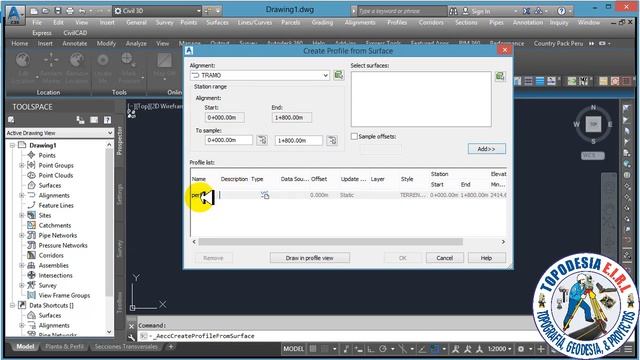640x360 pixels.
Task: Select Catchments in the Prospector tree
Action: click(55, 225)
